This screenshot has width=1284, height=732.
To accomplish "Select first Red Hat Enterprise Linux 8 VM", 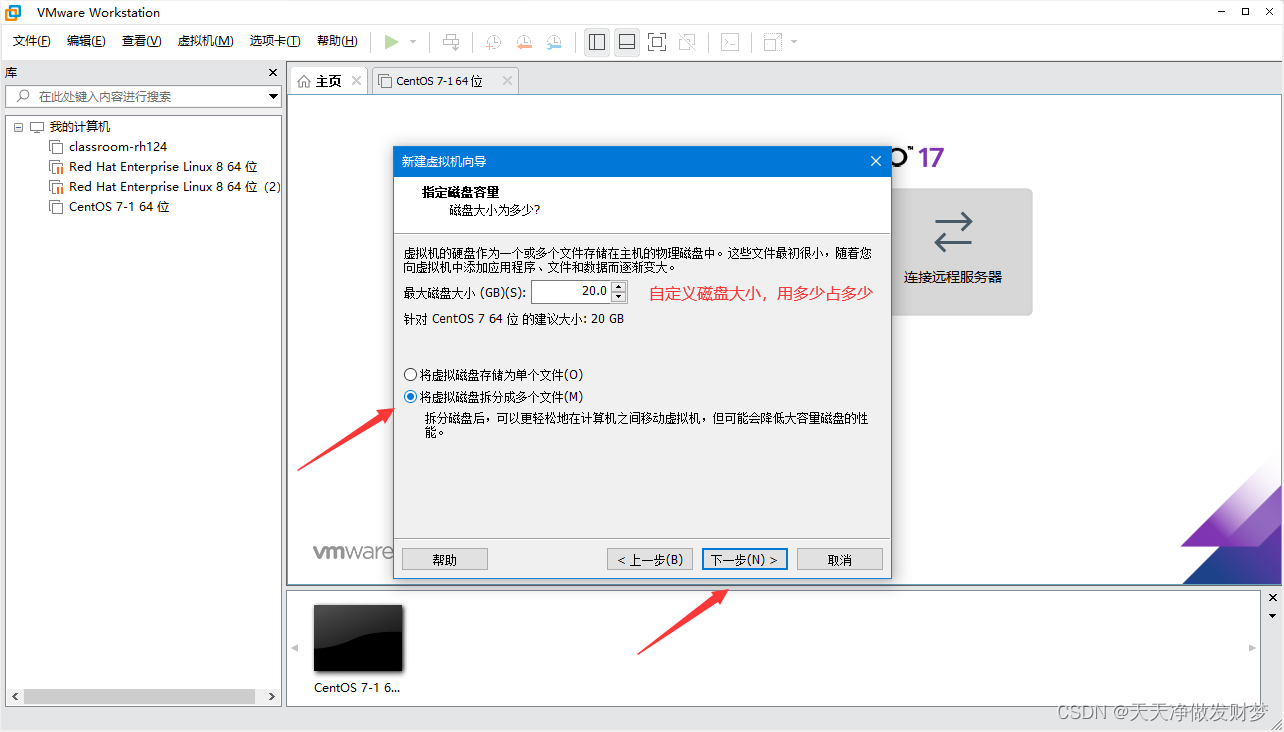I will 163,167.
